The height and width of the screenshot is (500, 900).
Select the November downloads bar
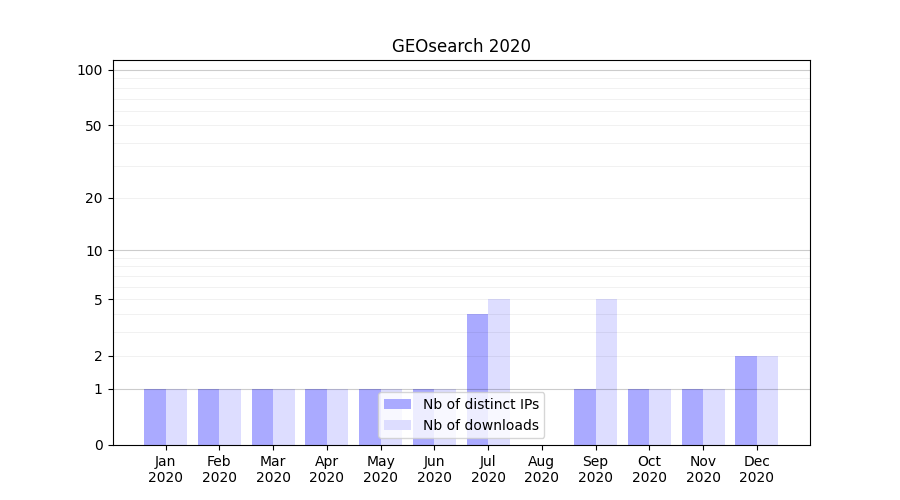click(x=714, y=417)
